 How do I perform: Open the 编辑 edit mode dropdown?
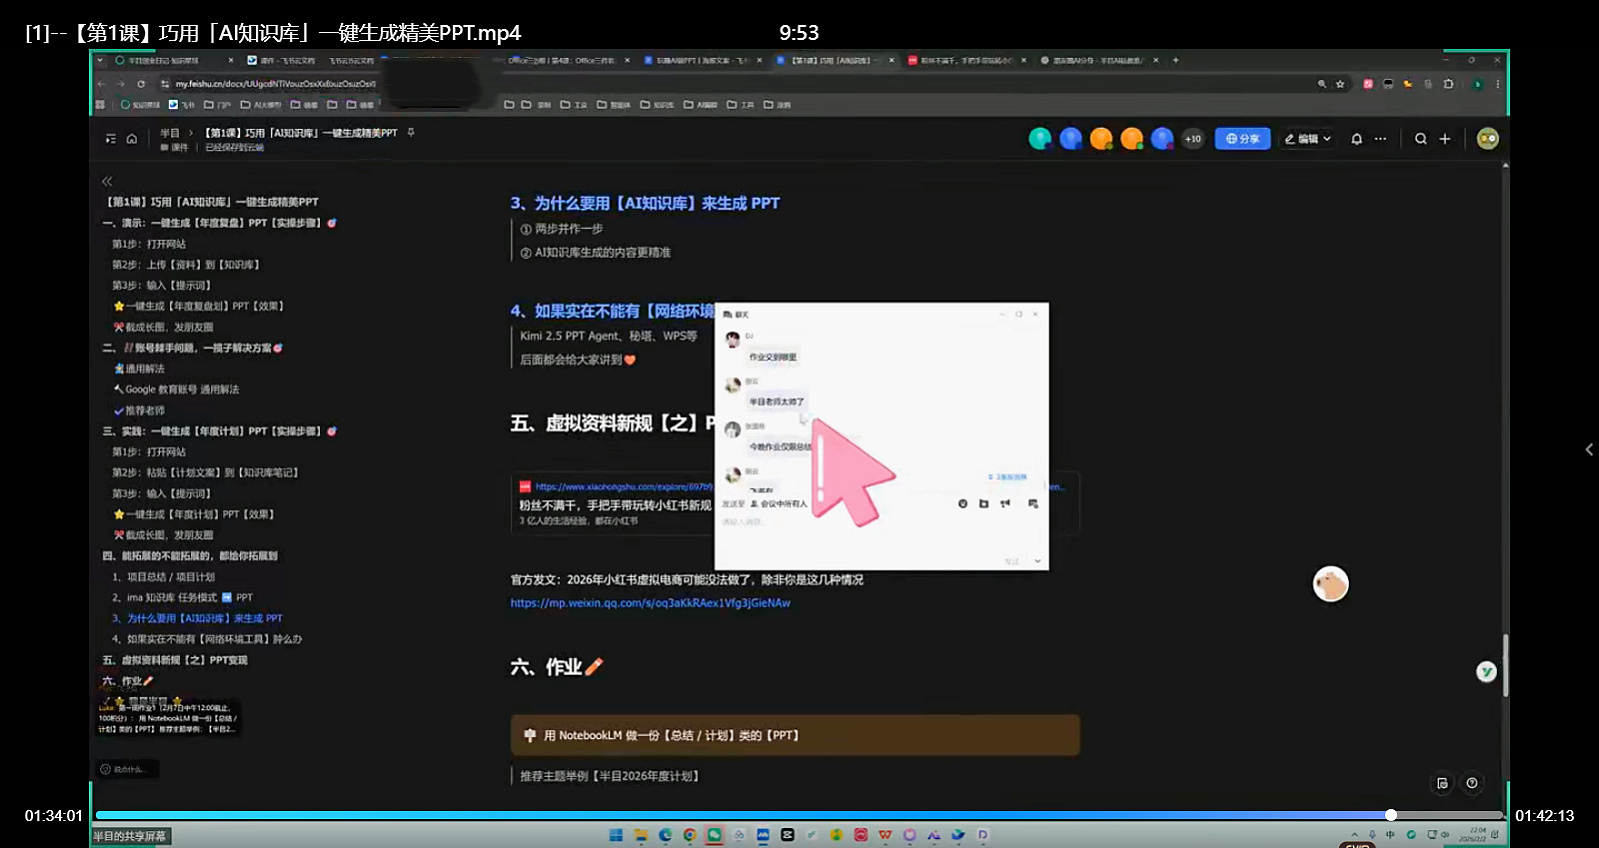[x=1307, y=139]
